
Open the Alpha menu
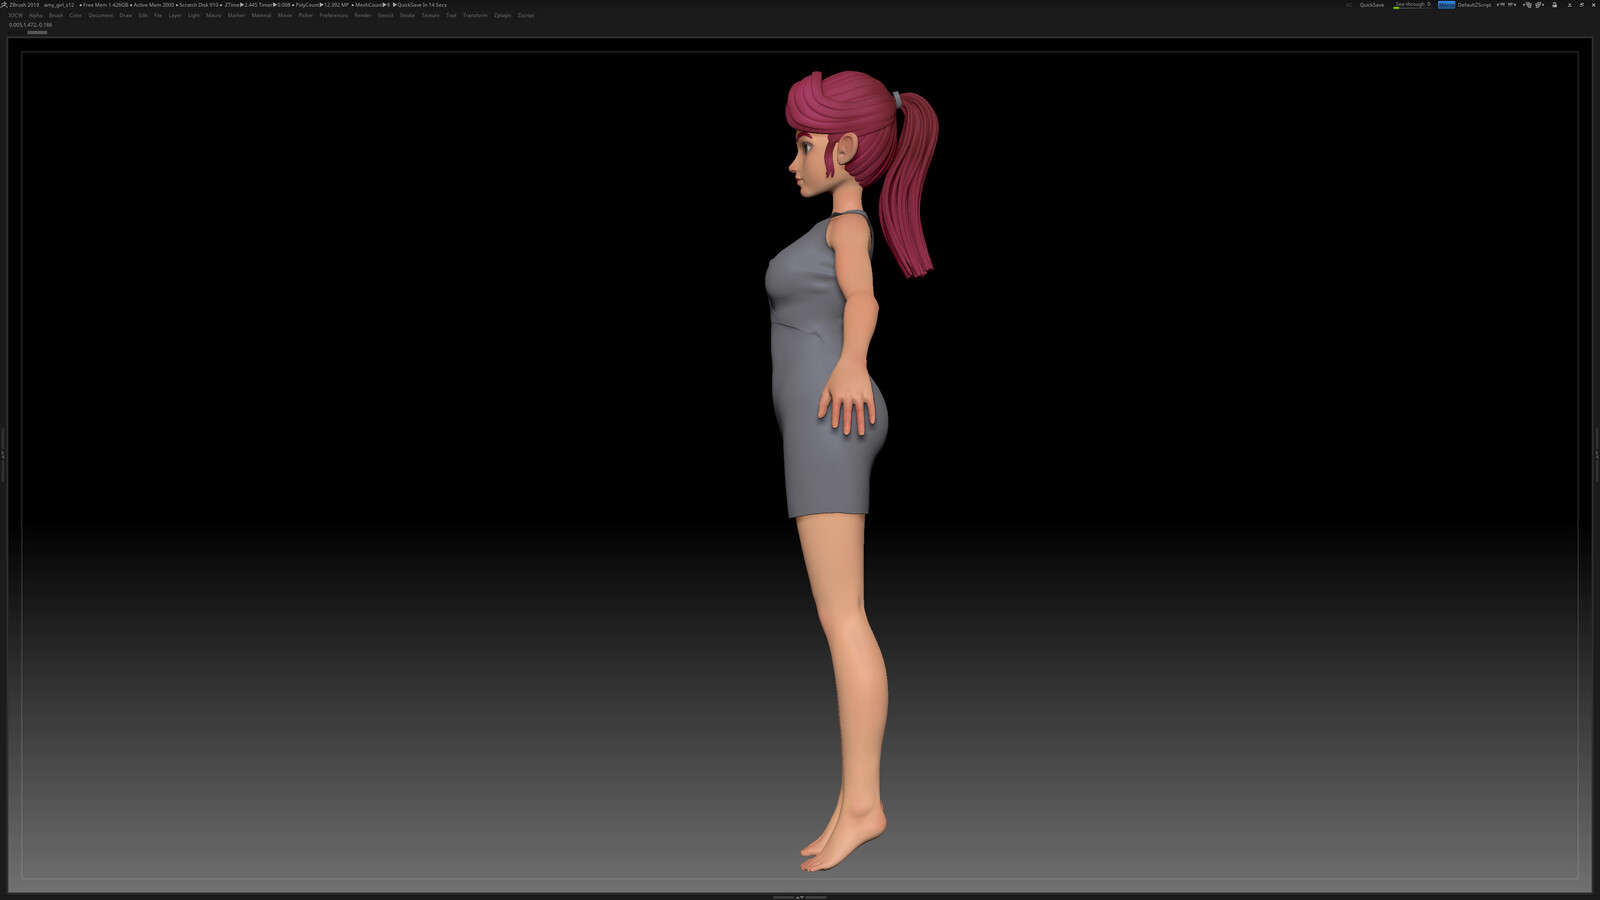point(36,15)
